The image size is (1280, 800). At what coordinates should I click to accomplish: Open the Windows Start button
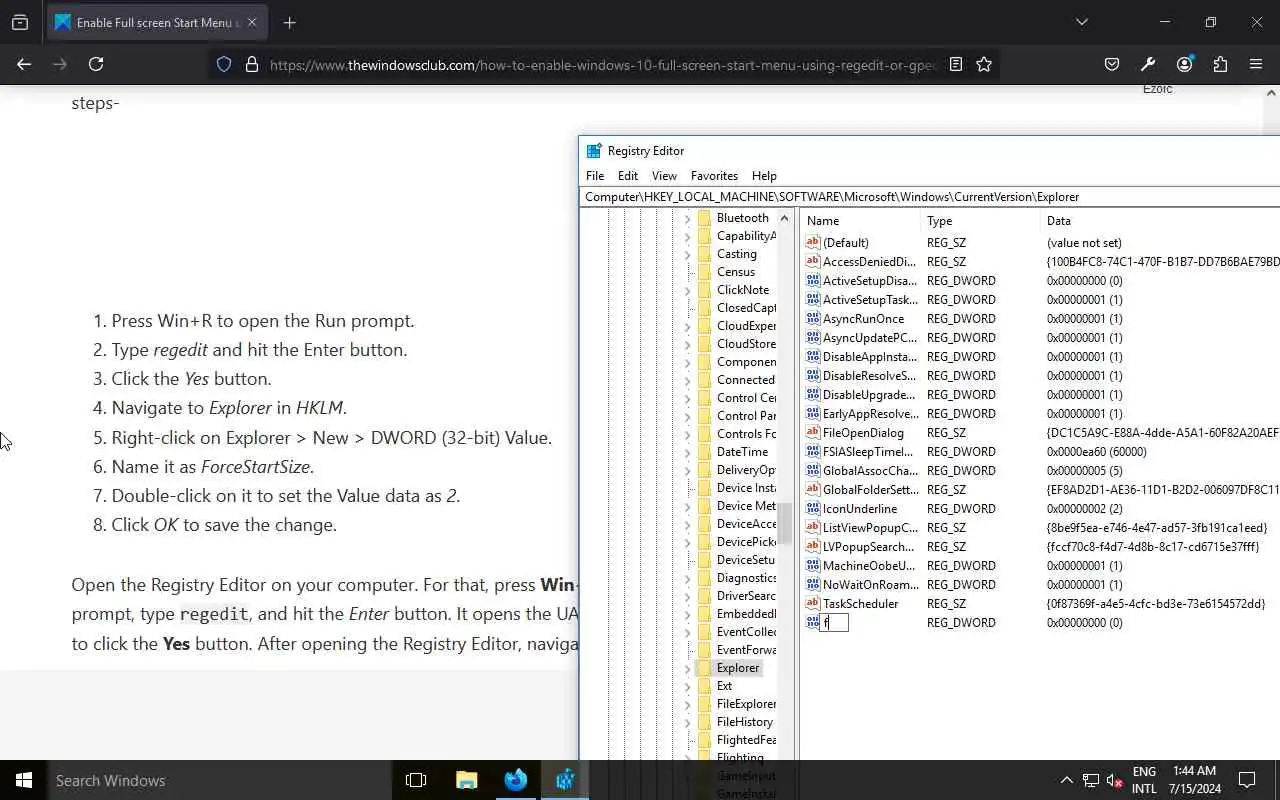click(x=24, y=780)
